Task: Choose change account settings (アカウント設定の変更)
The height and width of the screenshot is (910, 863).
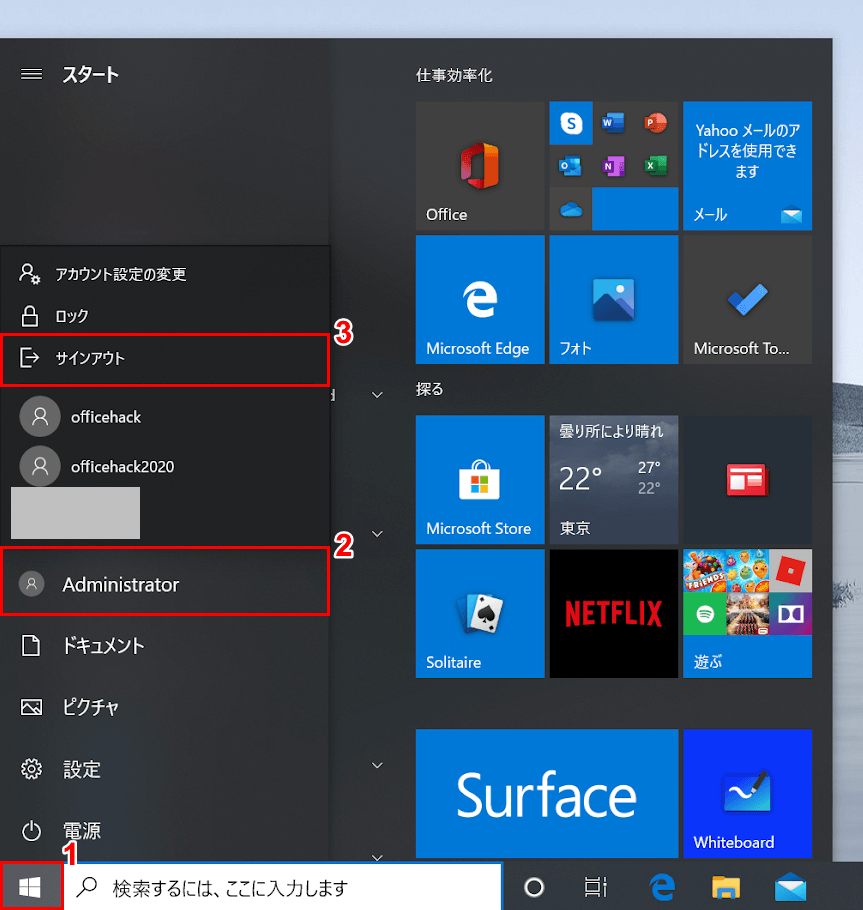Action: [120, 274]
